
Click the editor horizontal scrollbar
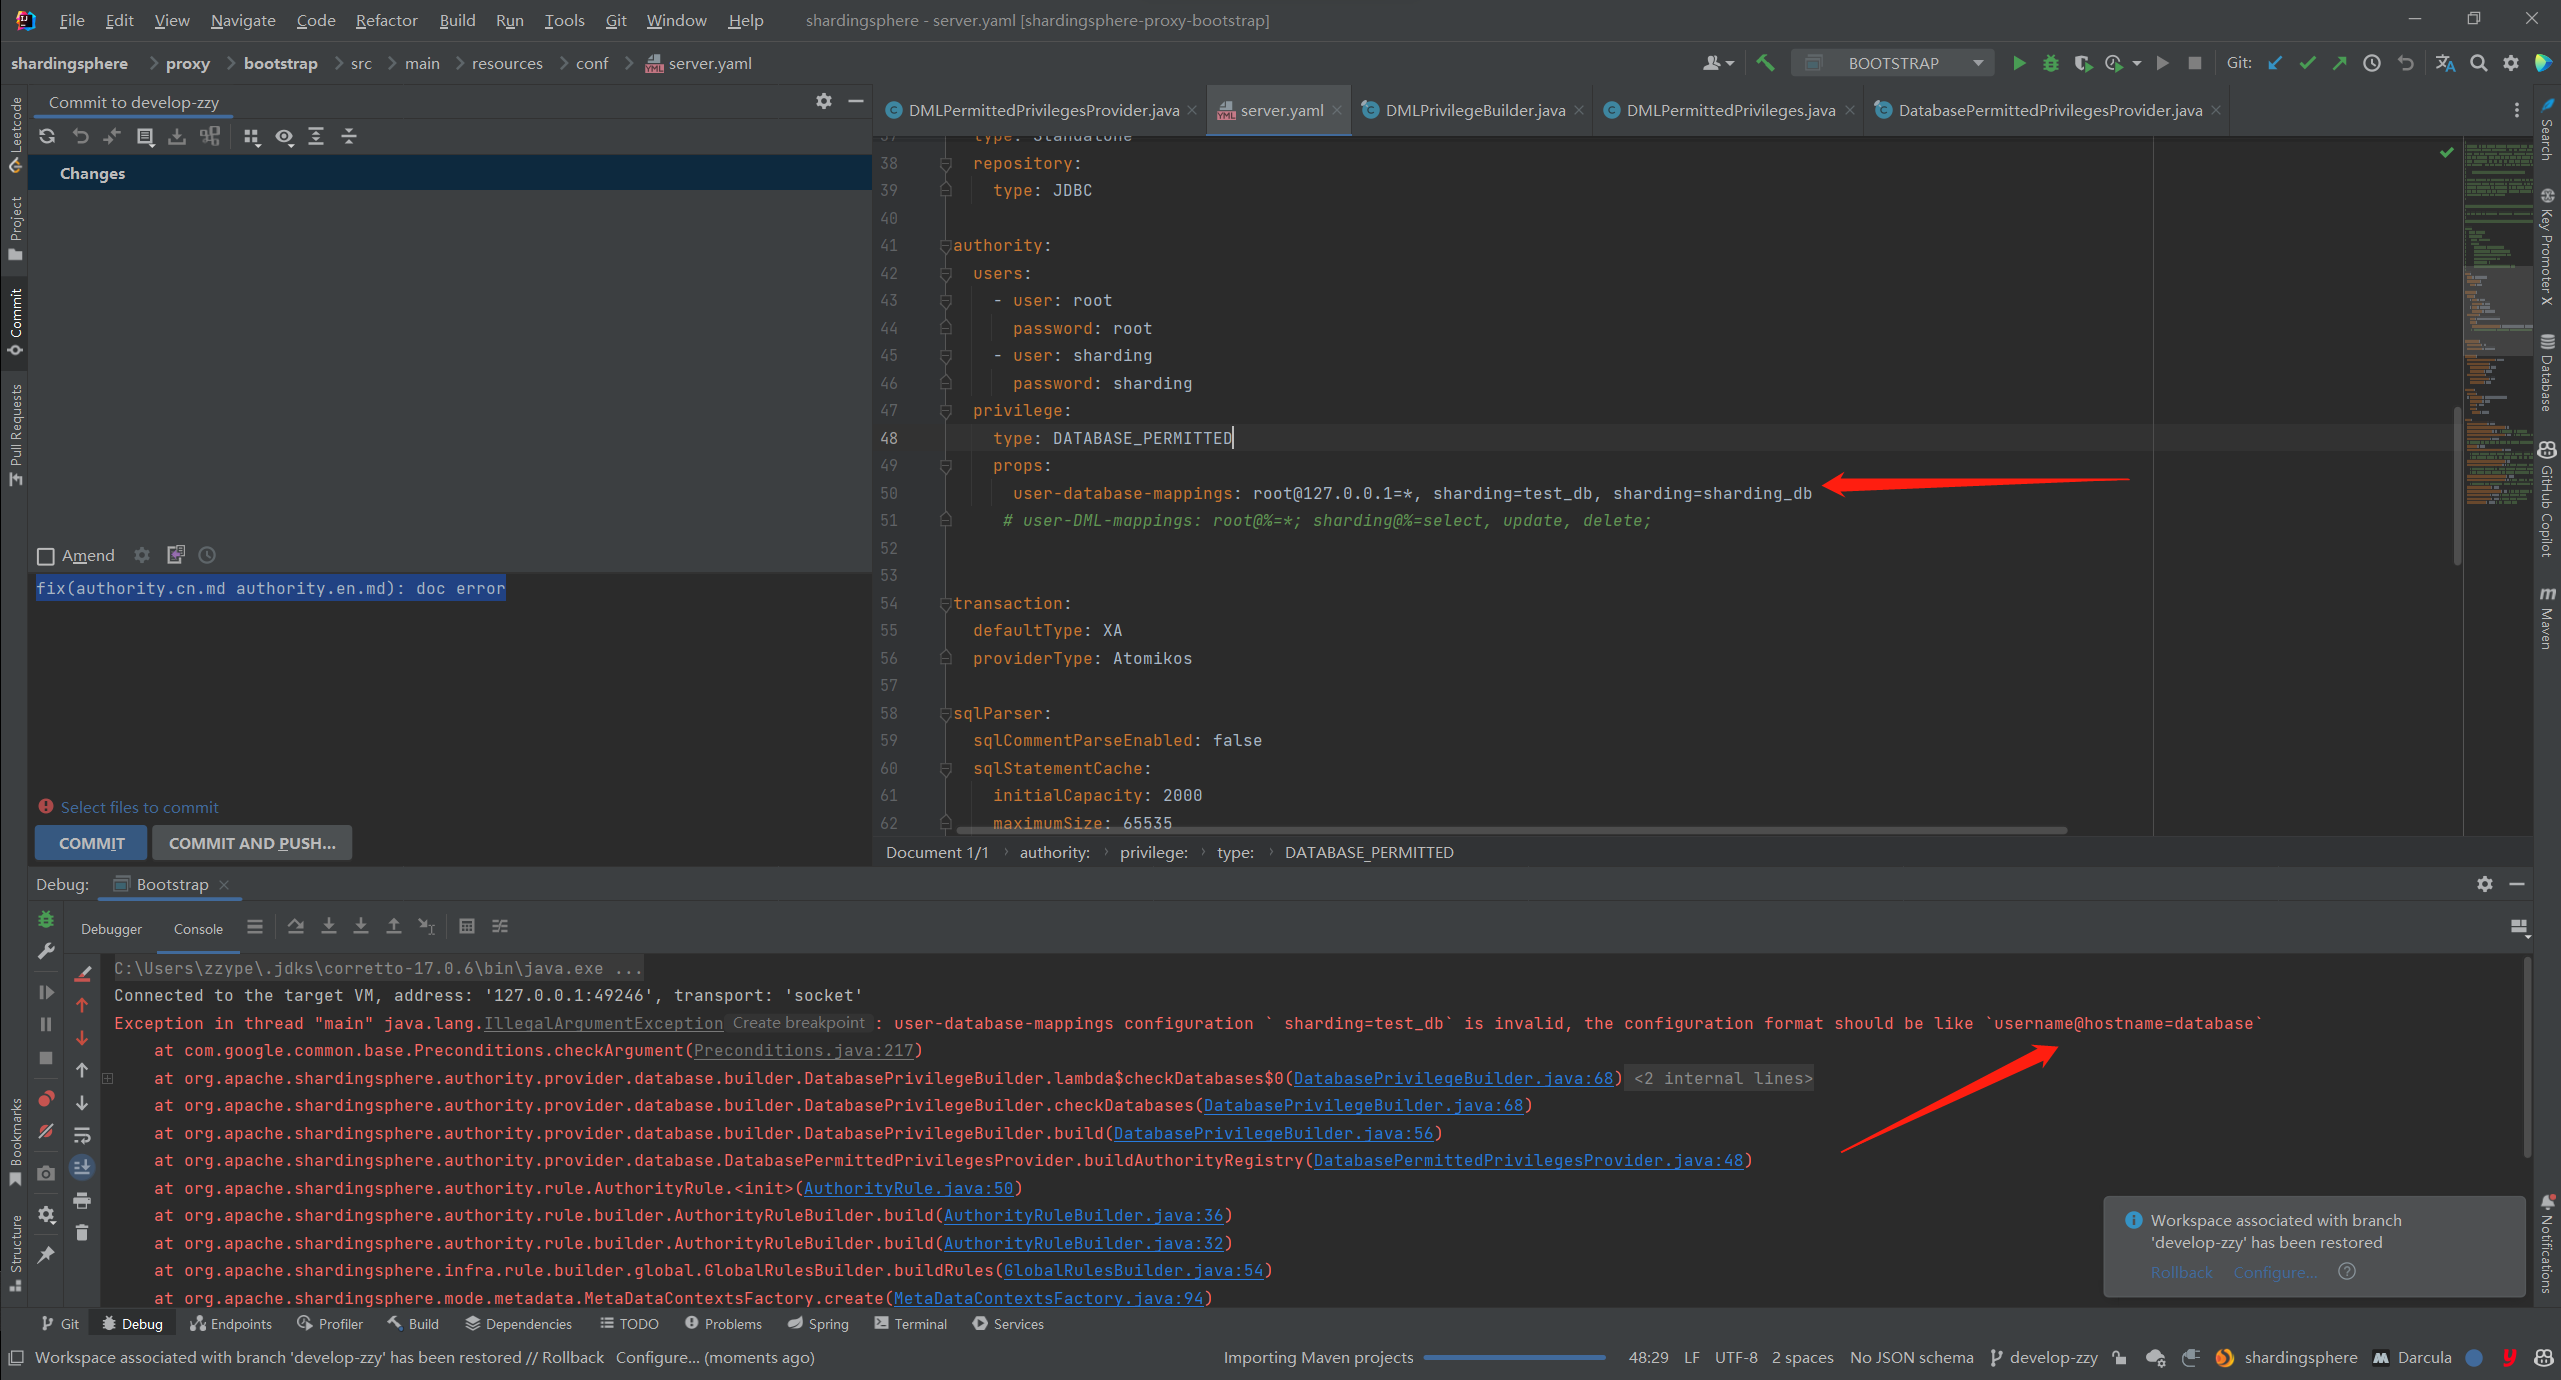[x=1510, y=830]
